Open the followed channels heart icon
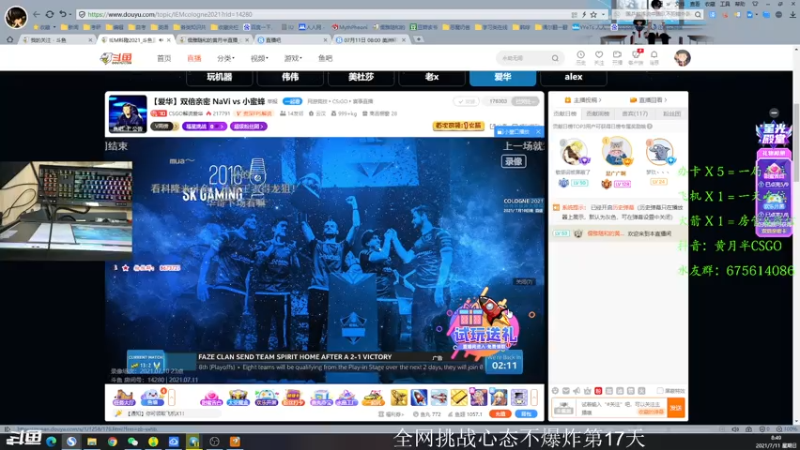Viewport: 800px width, 450px height. (x=599, y=57)
